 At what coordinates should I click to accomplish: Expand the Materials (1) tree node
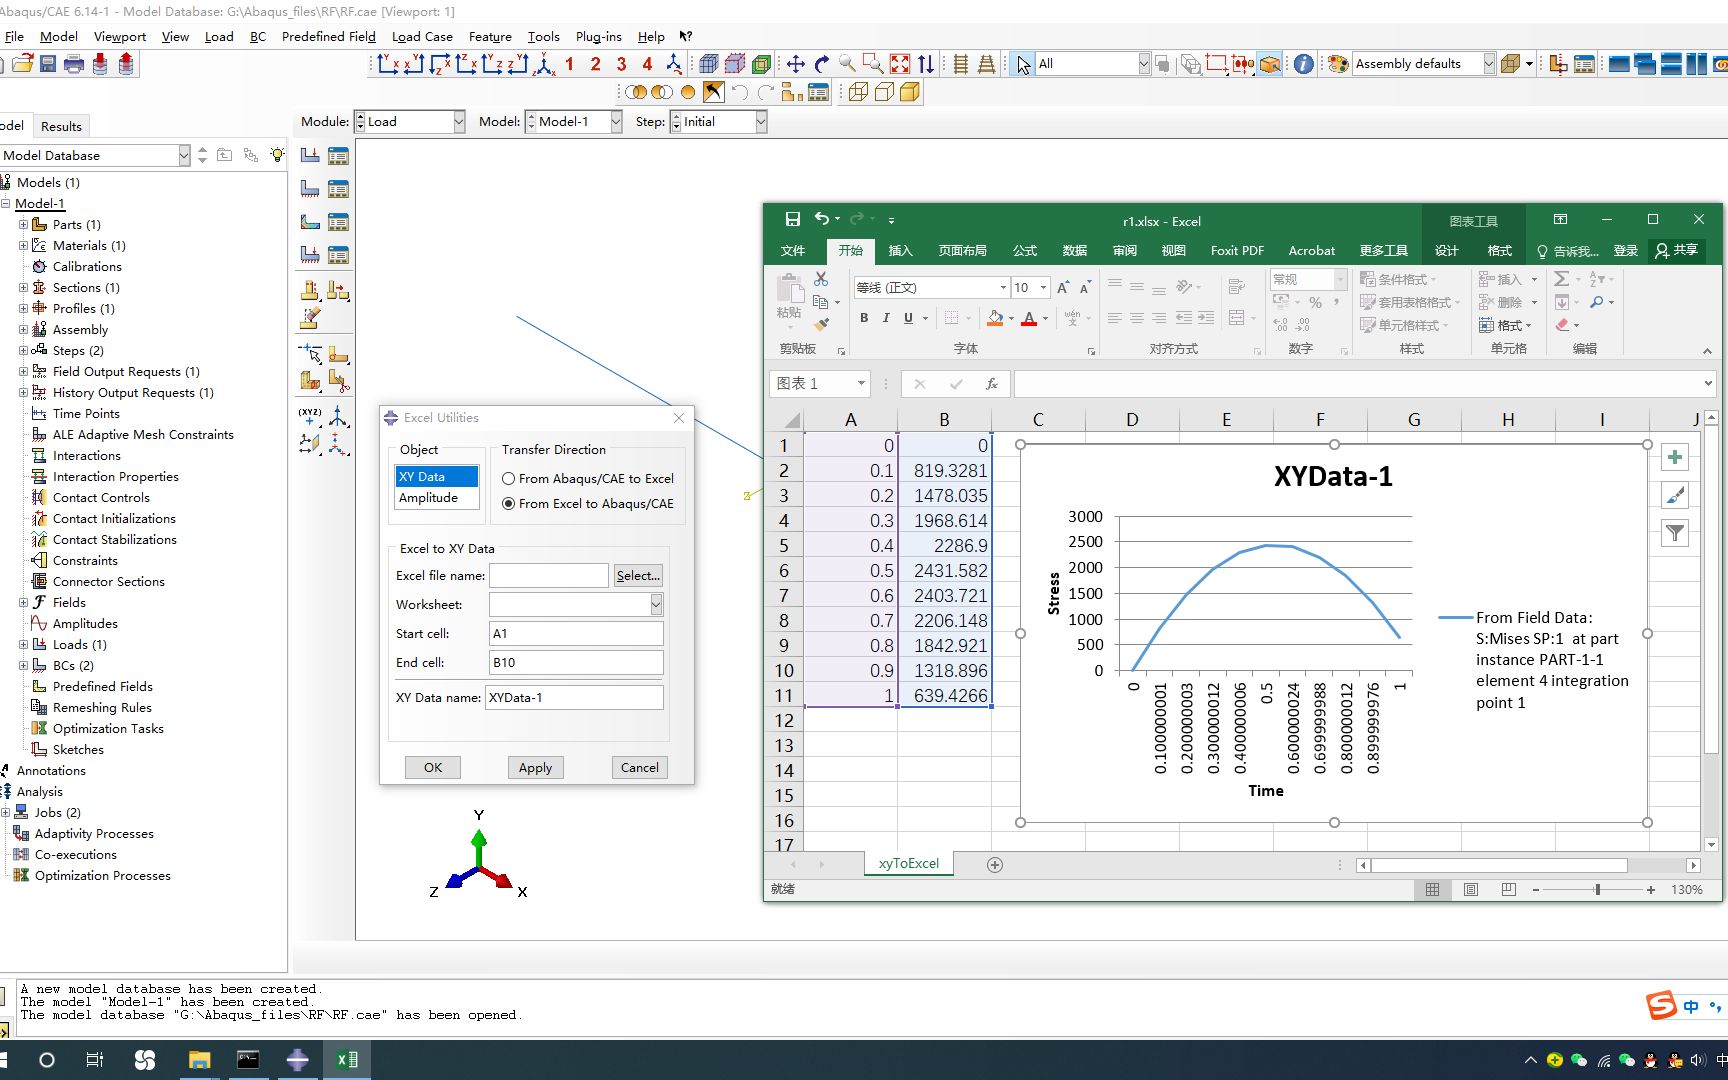coord(23,245)
